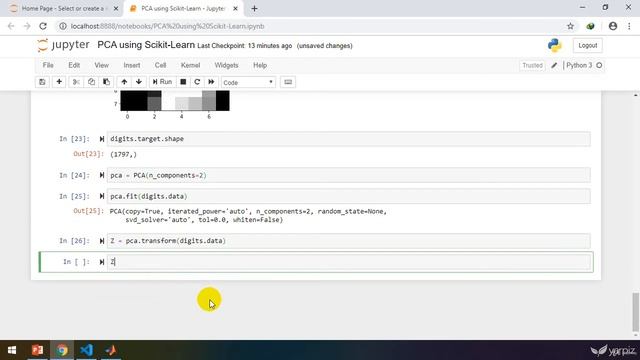Screen dimensions: 640x360
Task: Click the browser extension icon
Action: (x=590, y=26)
